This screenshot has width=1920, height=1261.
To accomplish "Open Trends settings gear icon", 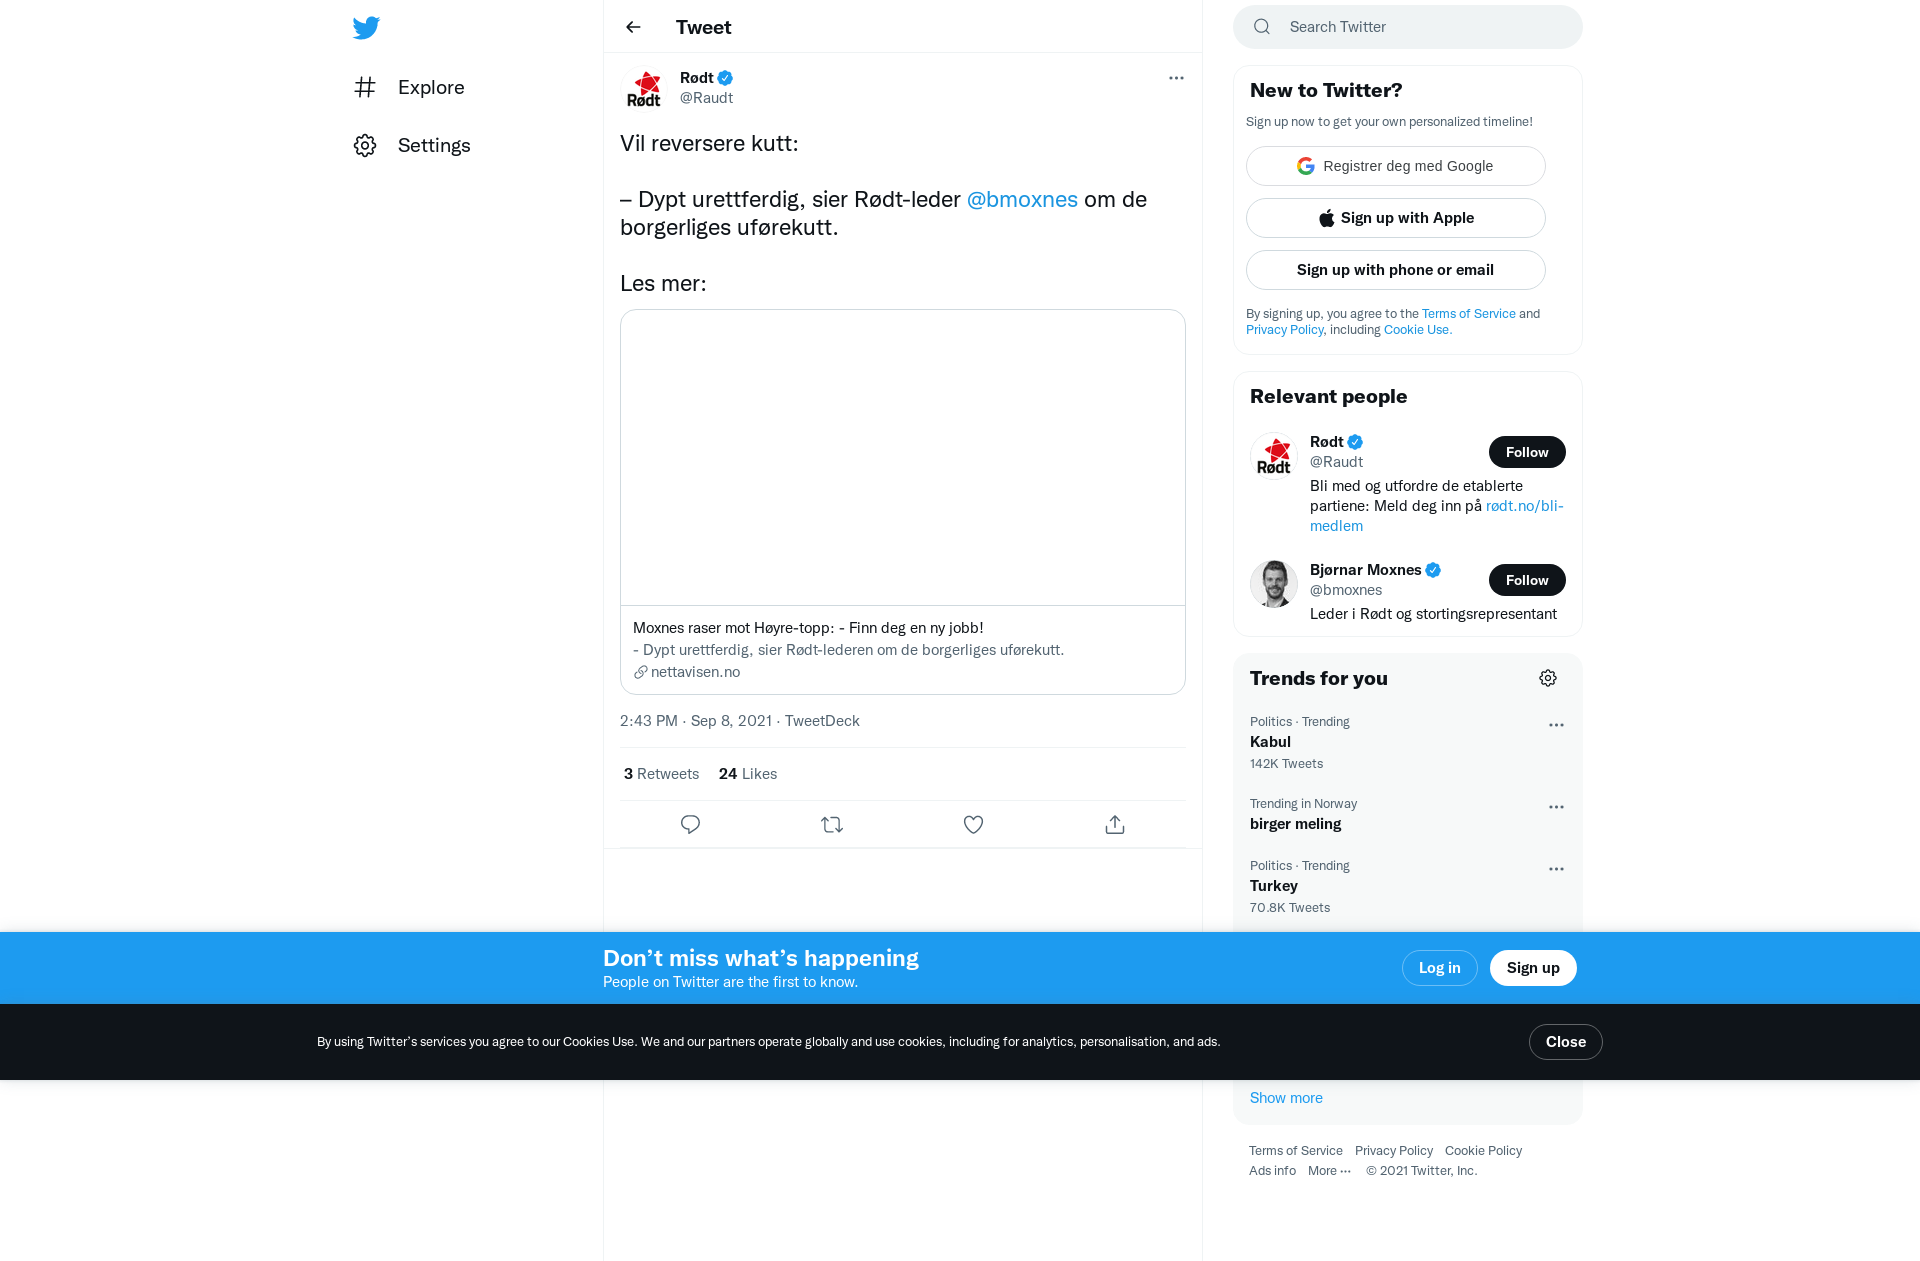I will [1548, 678].
